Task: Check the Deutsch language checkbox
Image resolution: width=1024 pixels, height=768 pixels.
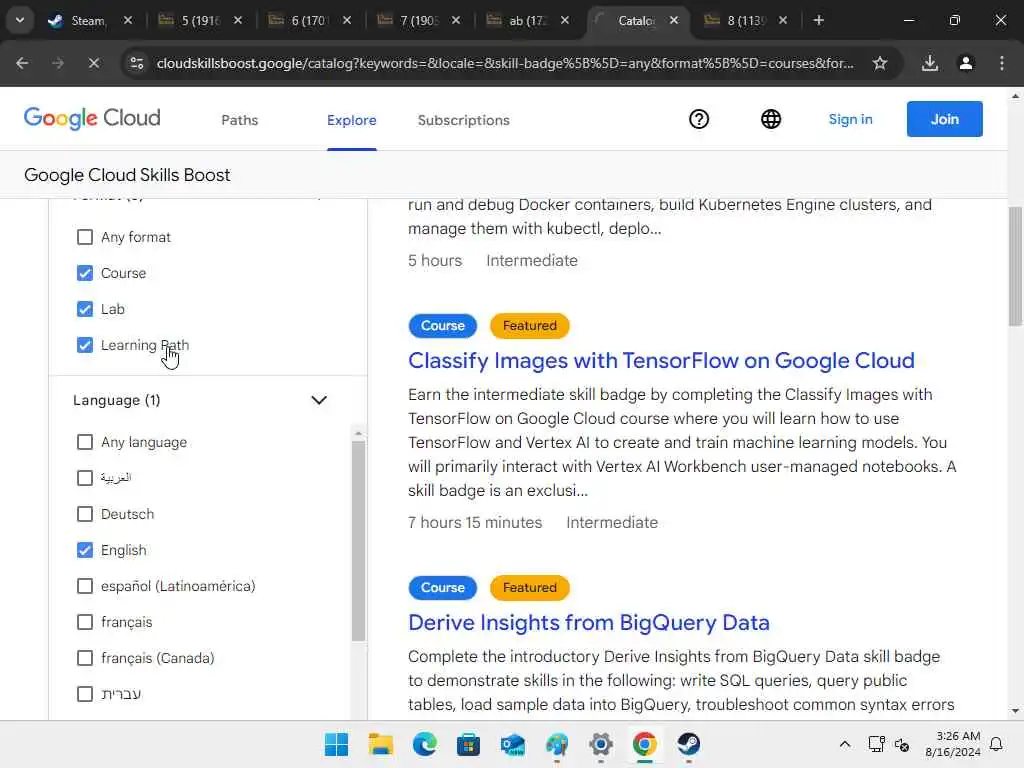Action: tap(85, 514)
